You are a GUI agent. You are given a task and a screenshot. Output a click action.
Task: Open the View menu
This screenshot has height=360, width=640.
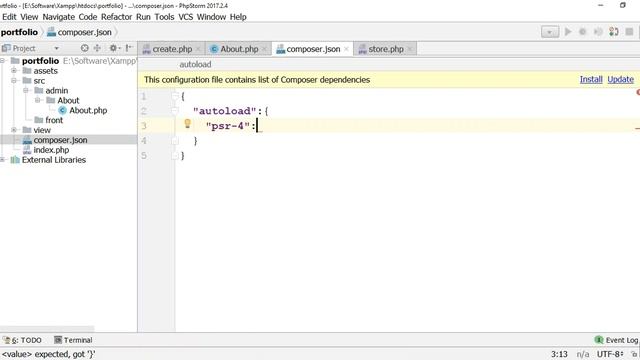tap(29, 17)
